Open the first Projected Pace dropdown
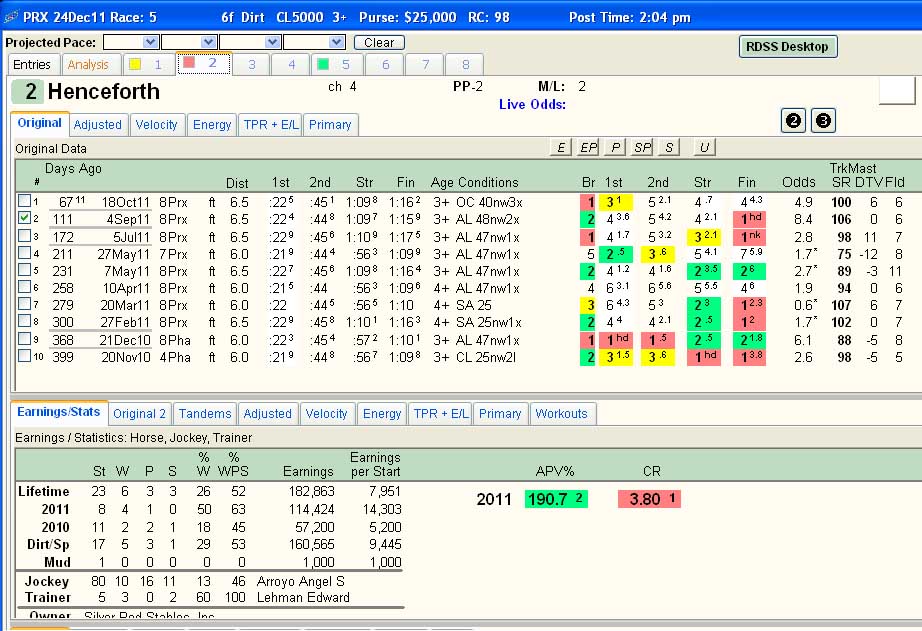The image size is (922, 631). 151,42
